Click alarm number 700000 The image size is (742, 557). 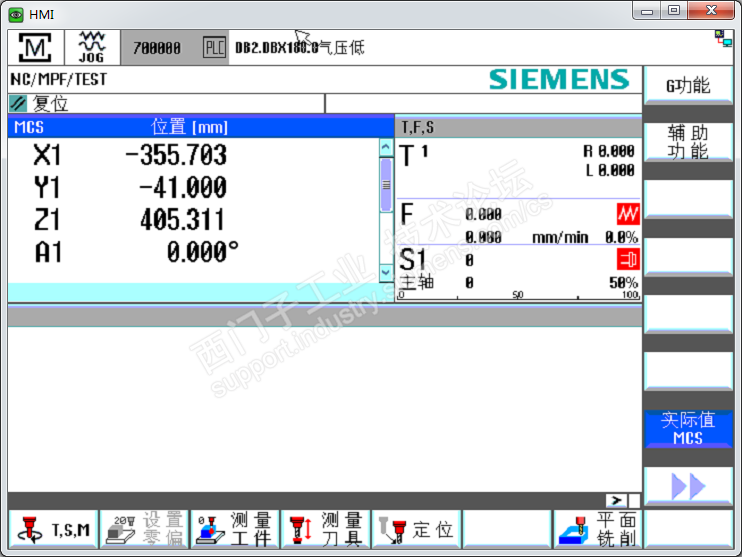(x=157, y=48)
